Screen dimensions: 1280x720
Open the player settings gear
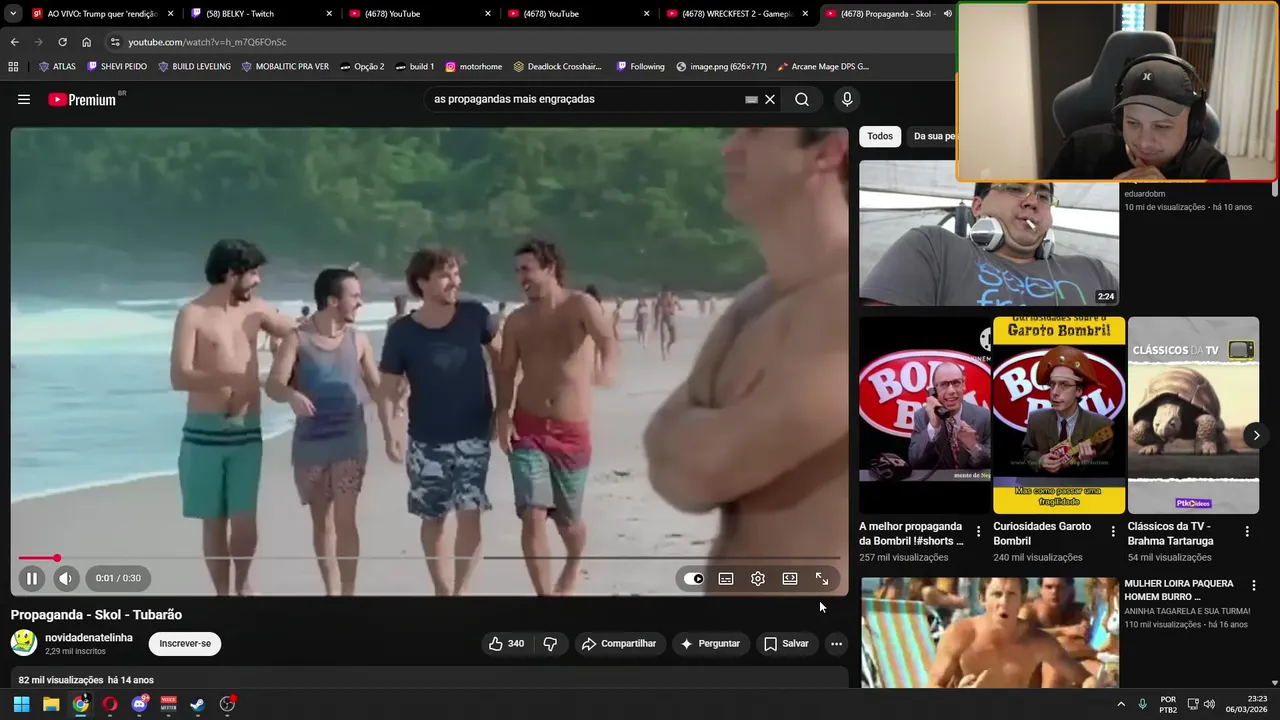(x=758, y=578)
